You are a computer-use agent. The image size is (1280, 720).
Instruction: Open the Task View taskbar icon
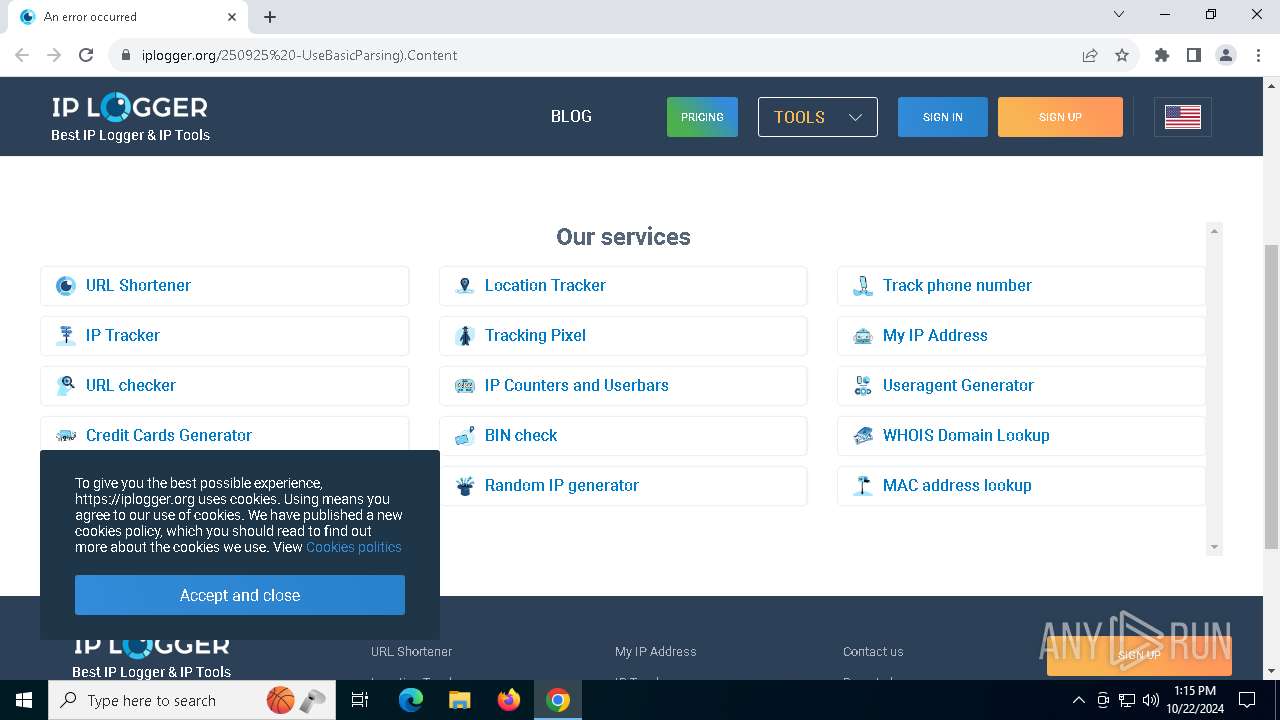[360, 700]
